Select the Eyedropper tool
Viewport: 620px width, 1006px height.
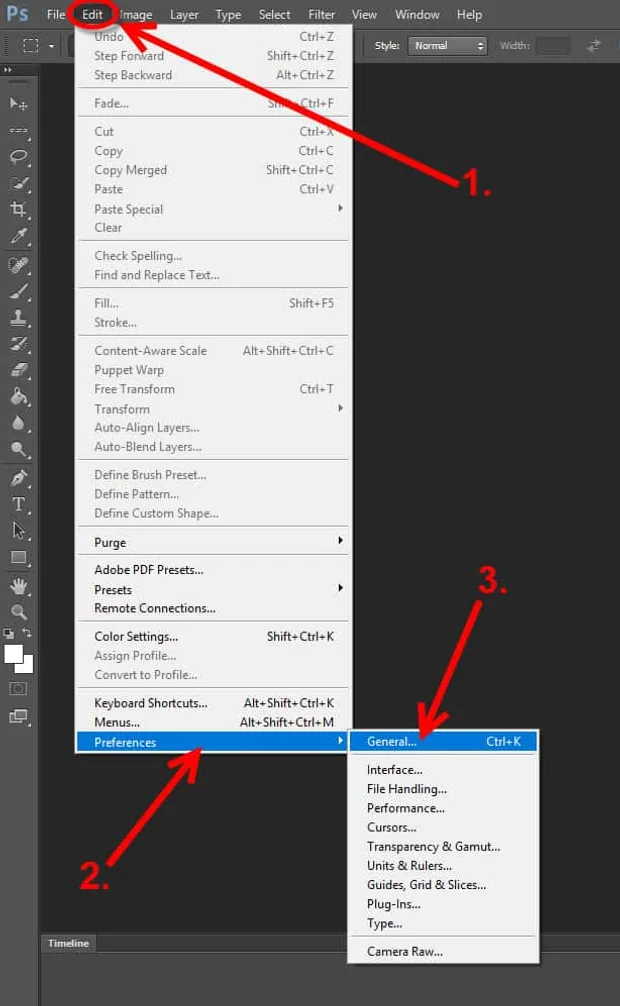[x=18, y=236]
